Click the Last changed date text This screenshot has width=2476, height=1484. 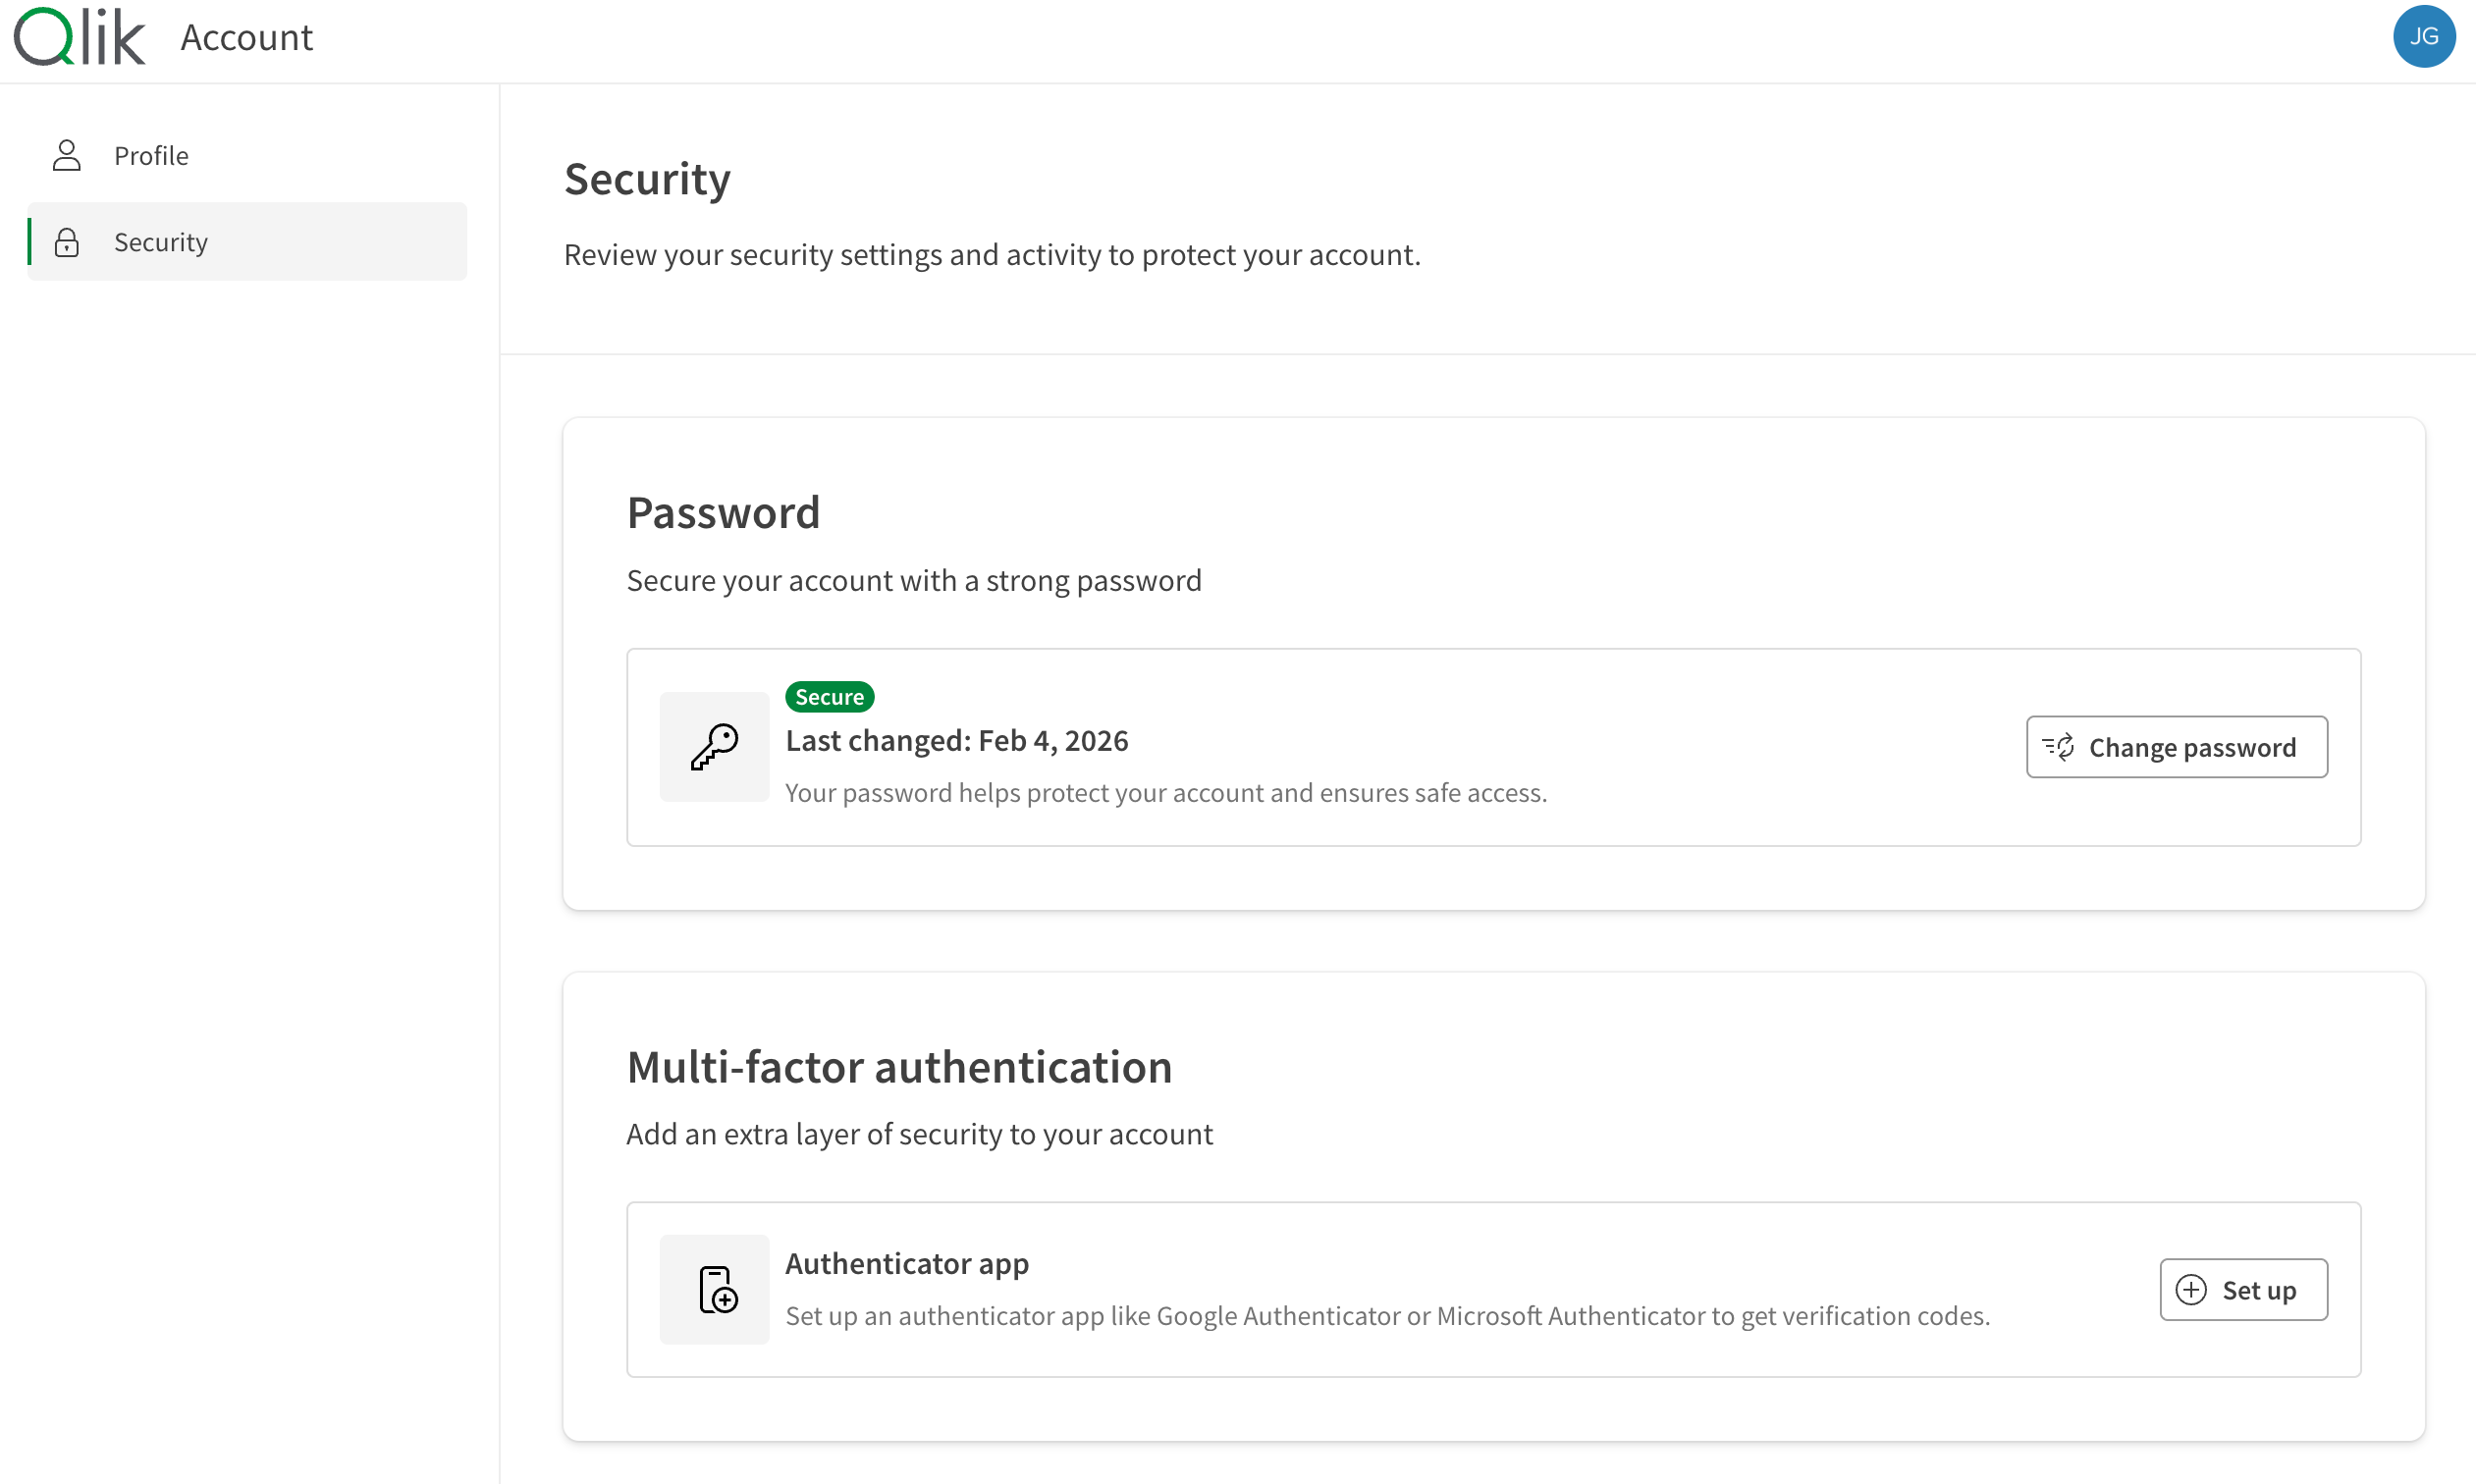pos(956,740)
